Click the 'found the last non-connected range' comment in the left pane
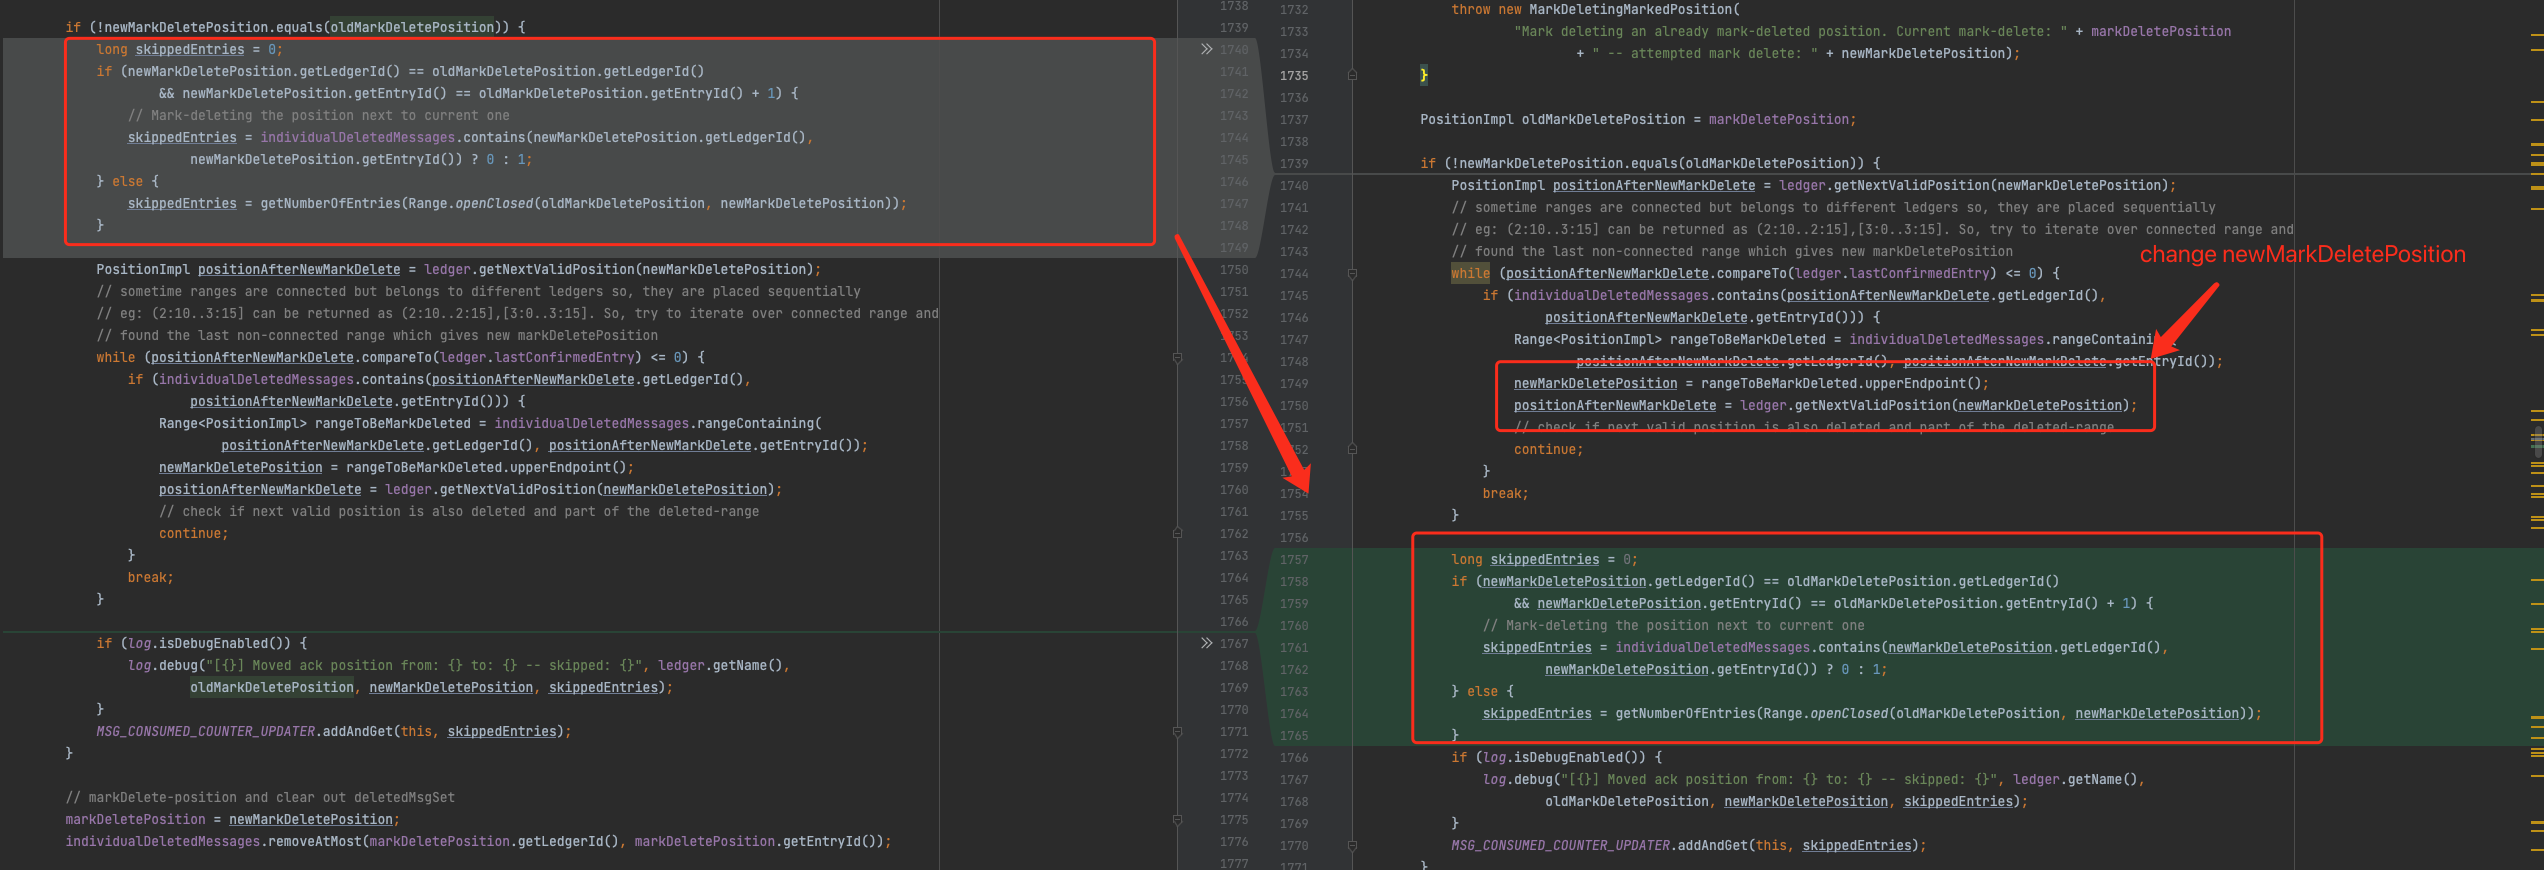The width and height of the screenshot is (2544, 870). 377,335
